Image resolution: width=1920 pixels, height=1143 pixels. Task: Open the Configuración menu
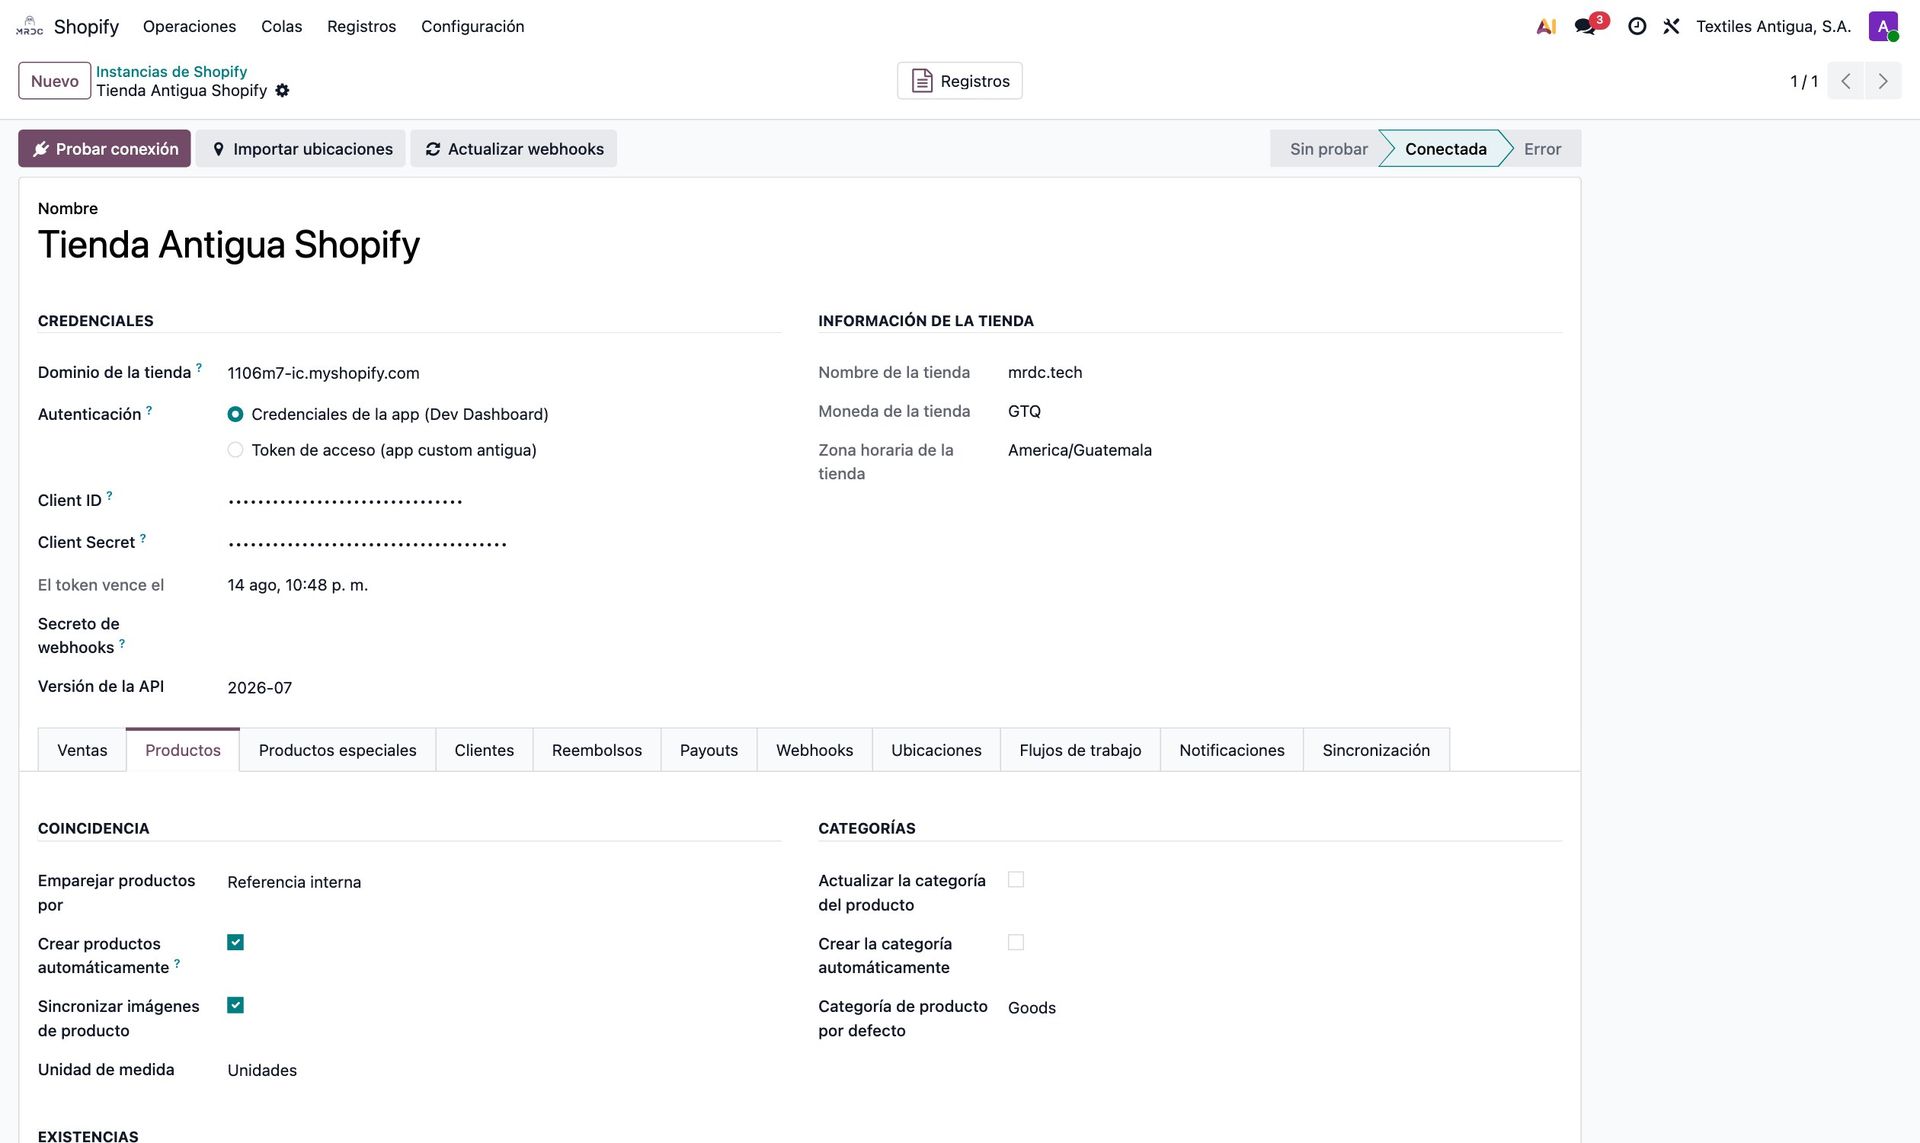pos(472,26)
